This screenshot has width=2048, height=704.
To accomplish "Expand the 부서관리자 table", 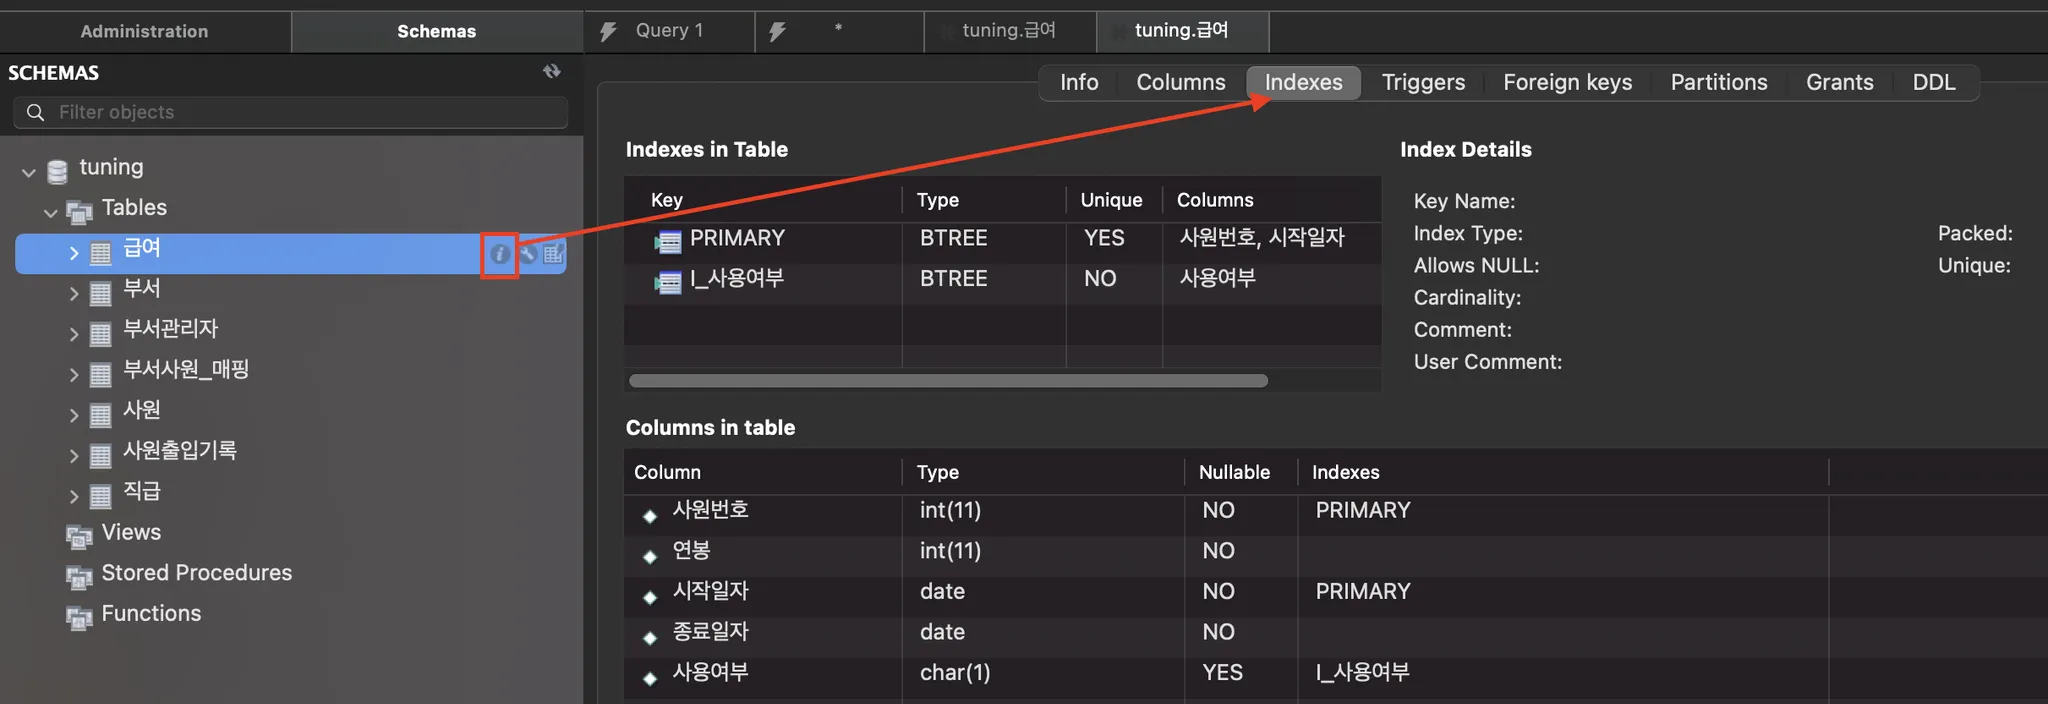I will point(74,334).
